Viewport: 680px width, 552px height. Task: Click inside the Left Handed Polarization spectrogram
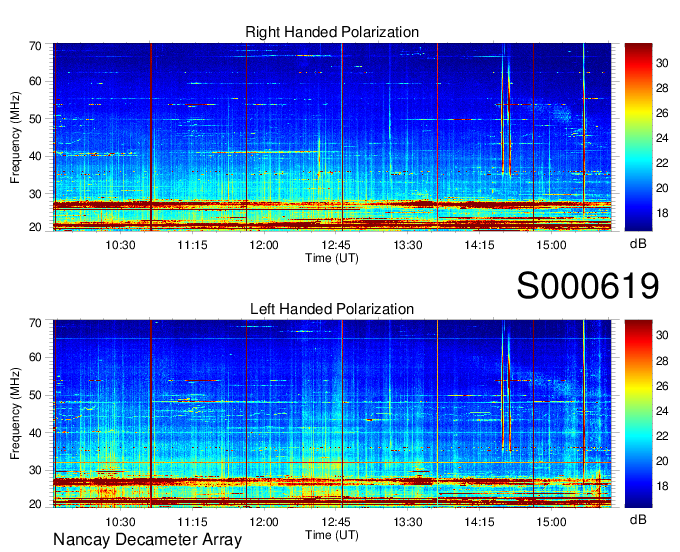click(332, 414)
